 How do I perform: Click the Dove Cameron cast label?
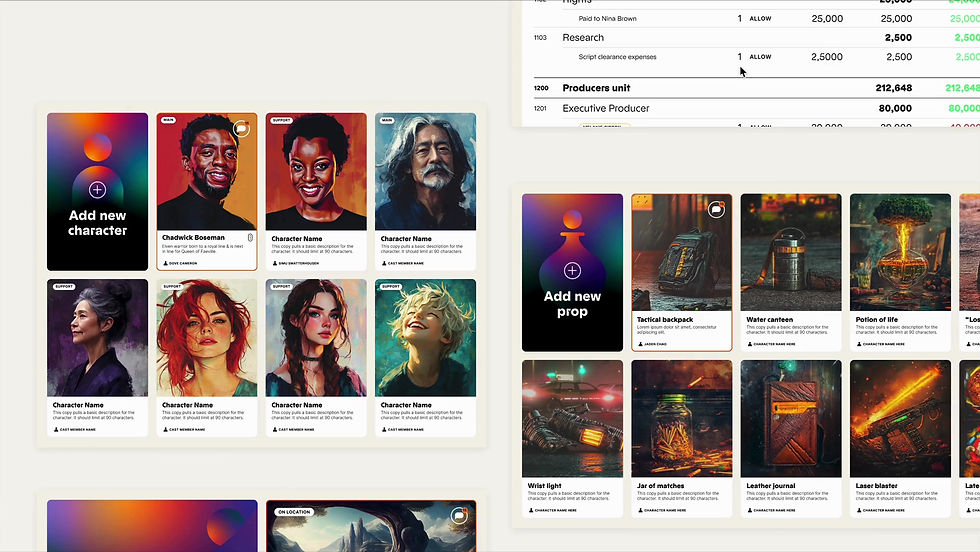pyautogui.click(x=182, y=263)
